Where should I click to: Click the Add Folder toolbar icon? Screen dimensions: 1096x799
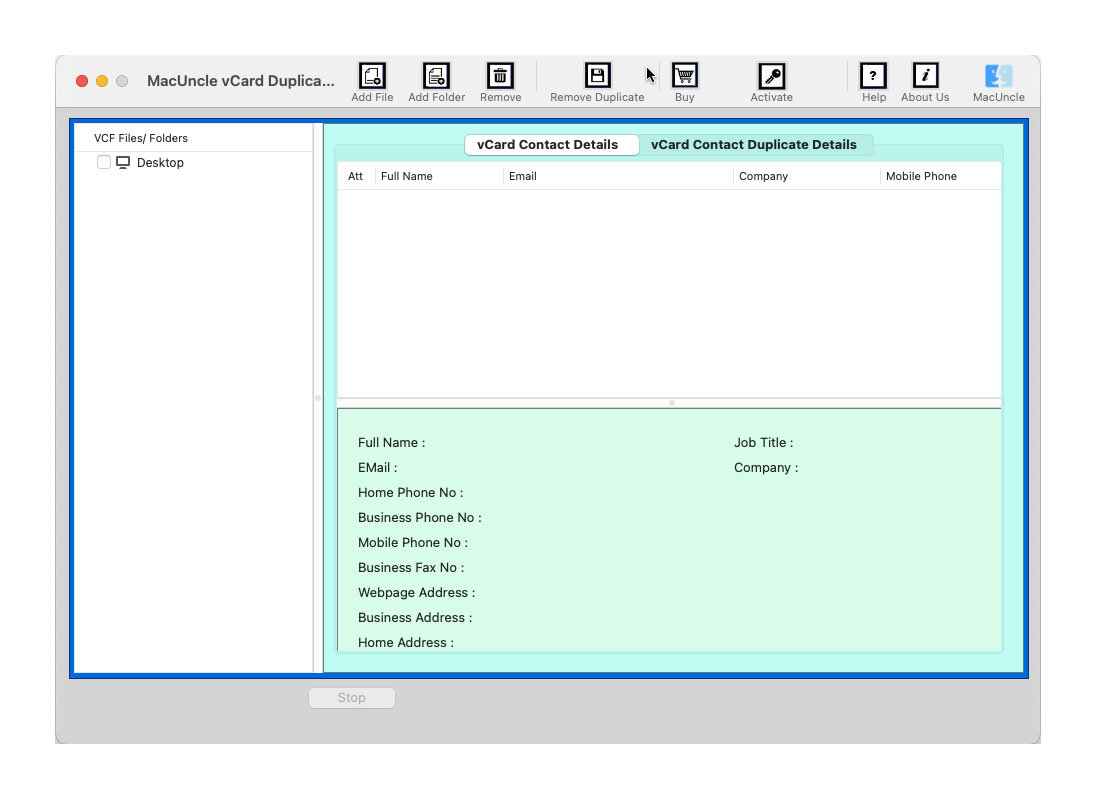[436, 76]
